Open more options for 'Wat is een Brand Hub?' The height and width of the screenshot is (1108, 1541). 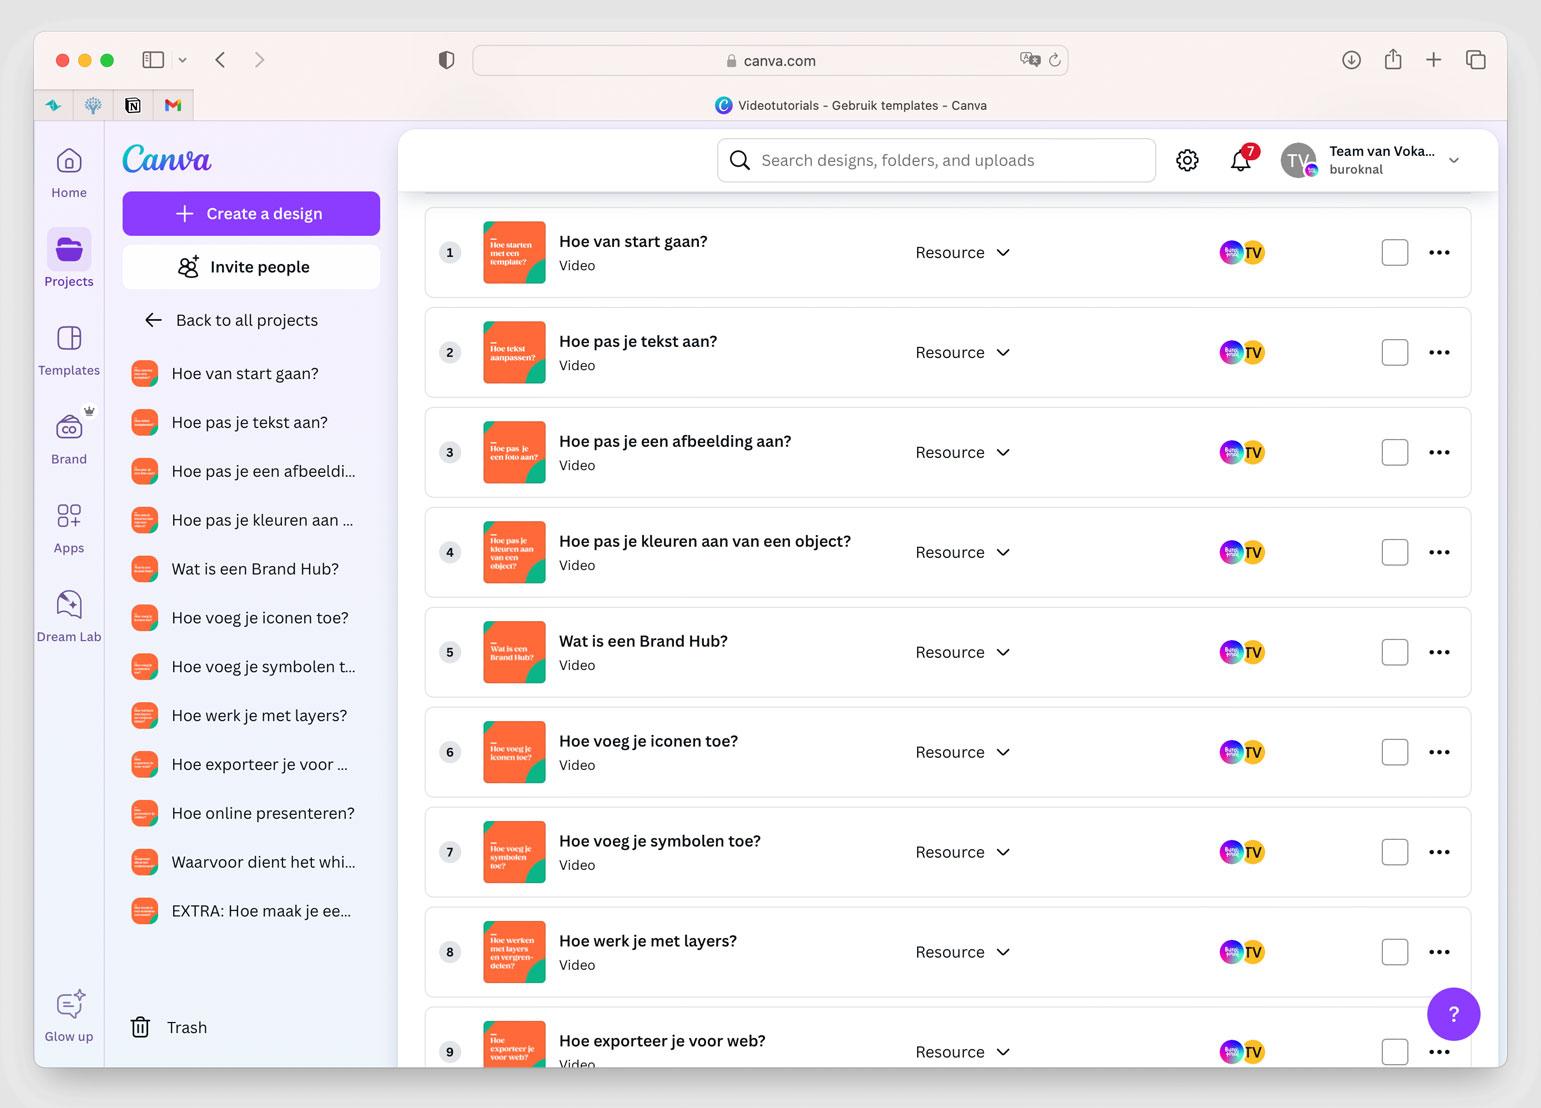[1439, 652]
